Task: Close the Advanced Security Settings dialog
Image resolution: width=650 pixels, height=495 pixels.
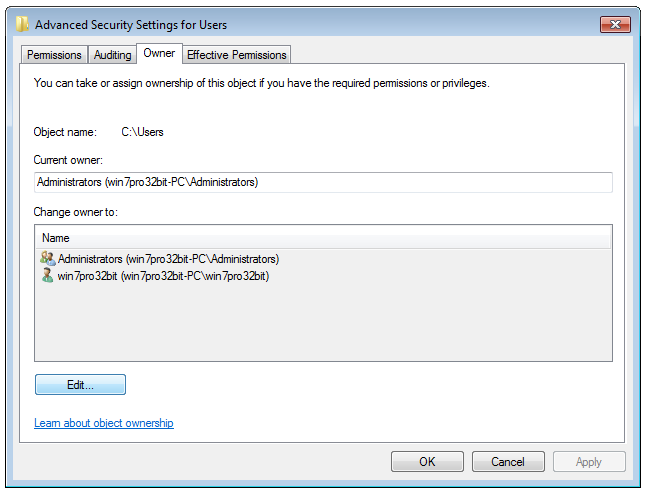Action: [614, 24]
